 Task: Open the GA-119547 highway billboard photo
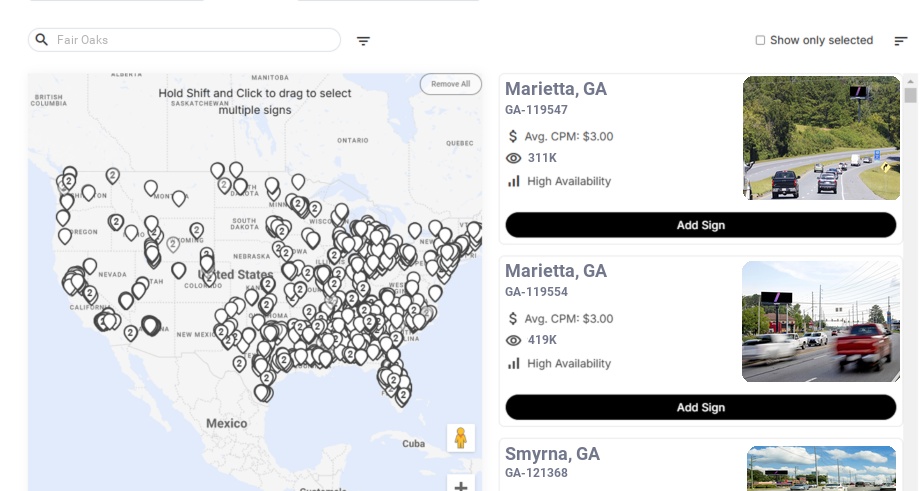(x=821, y=138)
